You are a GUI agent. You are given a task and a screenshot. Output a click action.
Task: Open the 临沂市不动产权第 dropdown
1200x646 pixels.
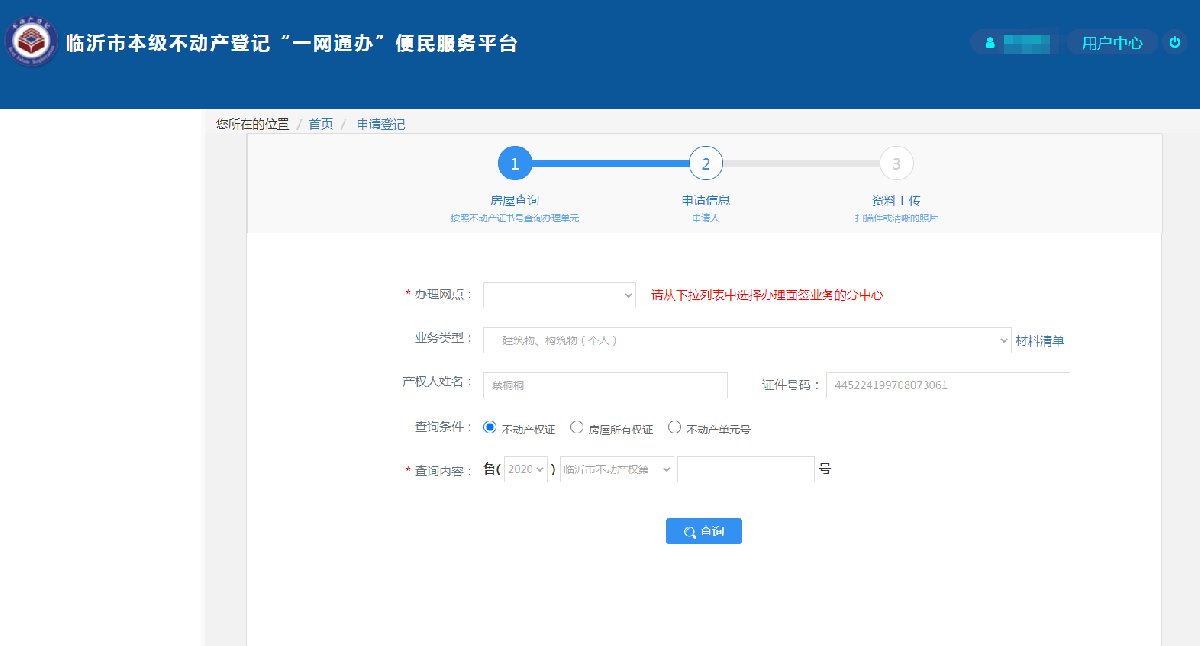pyautogui.click(x=616, y=470)
